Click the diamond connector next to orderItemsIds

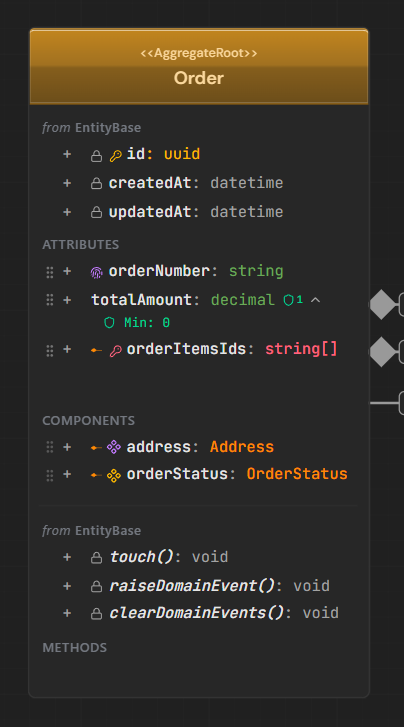coord(382,352)
